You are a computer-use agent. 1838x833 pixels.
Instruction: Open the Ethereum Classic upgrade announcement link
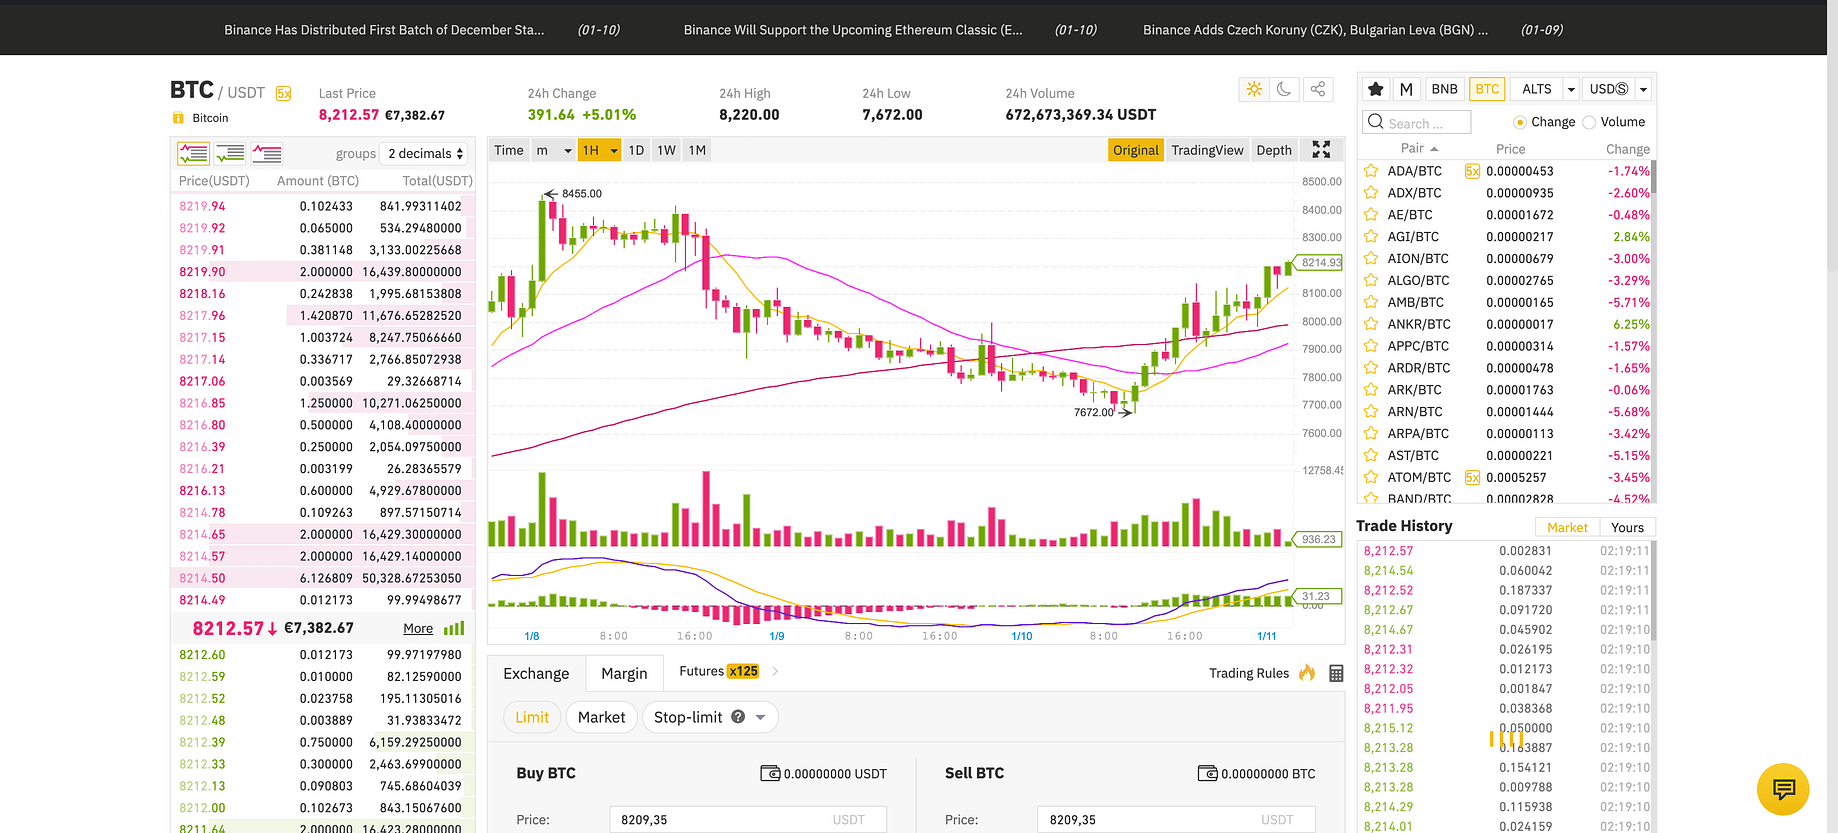(853, 30)
